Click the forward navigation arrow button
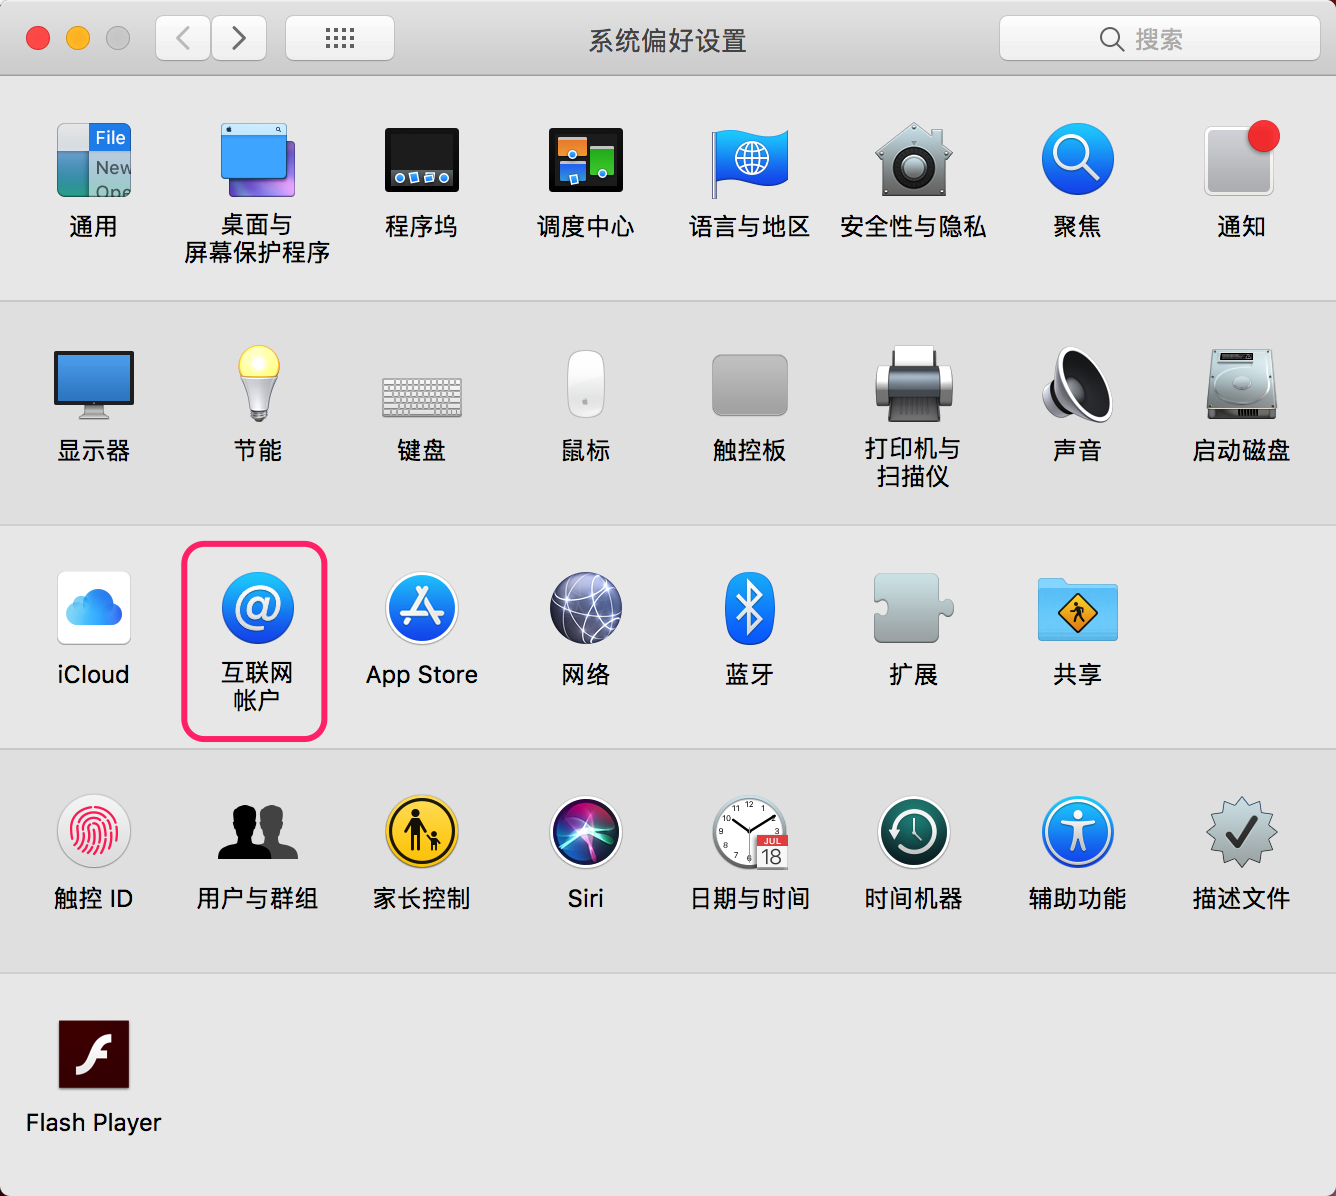Image resolution: width=1336 pixels, height=1196 pixels. pos(239,39)
